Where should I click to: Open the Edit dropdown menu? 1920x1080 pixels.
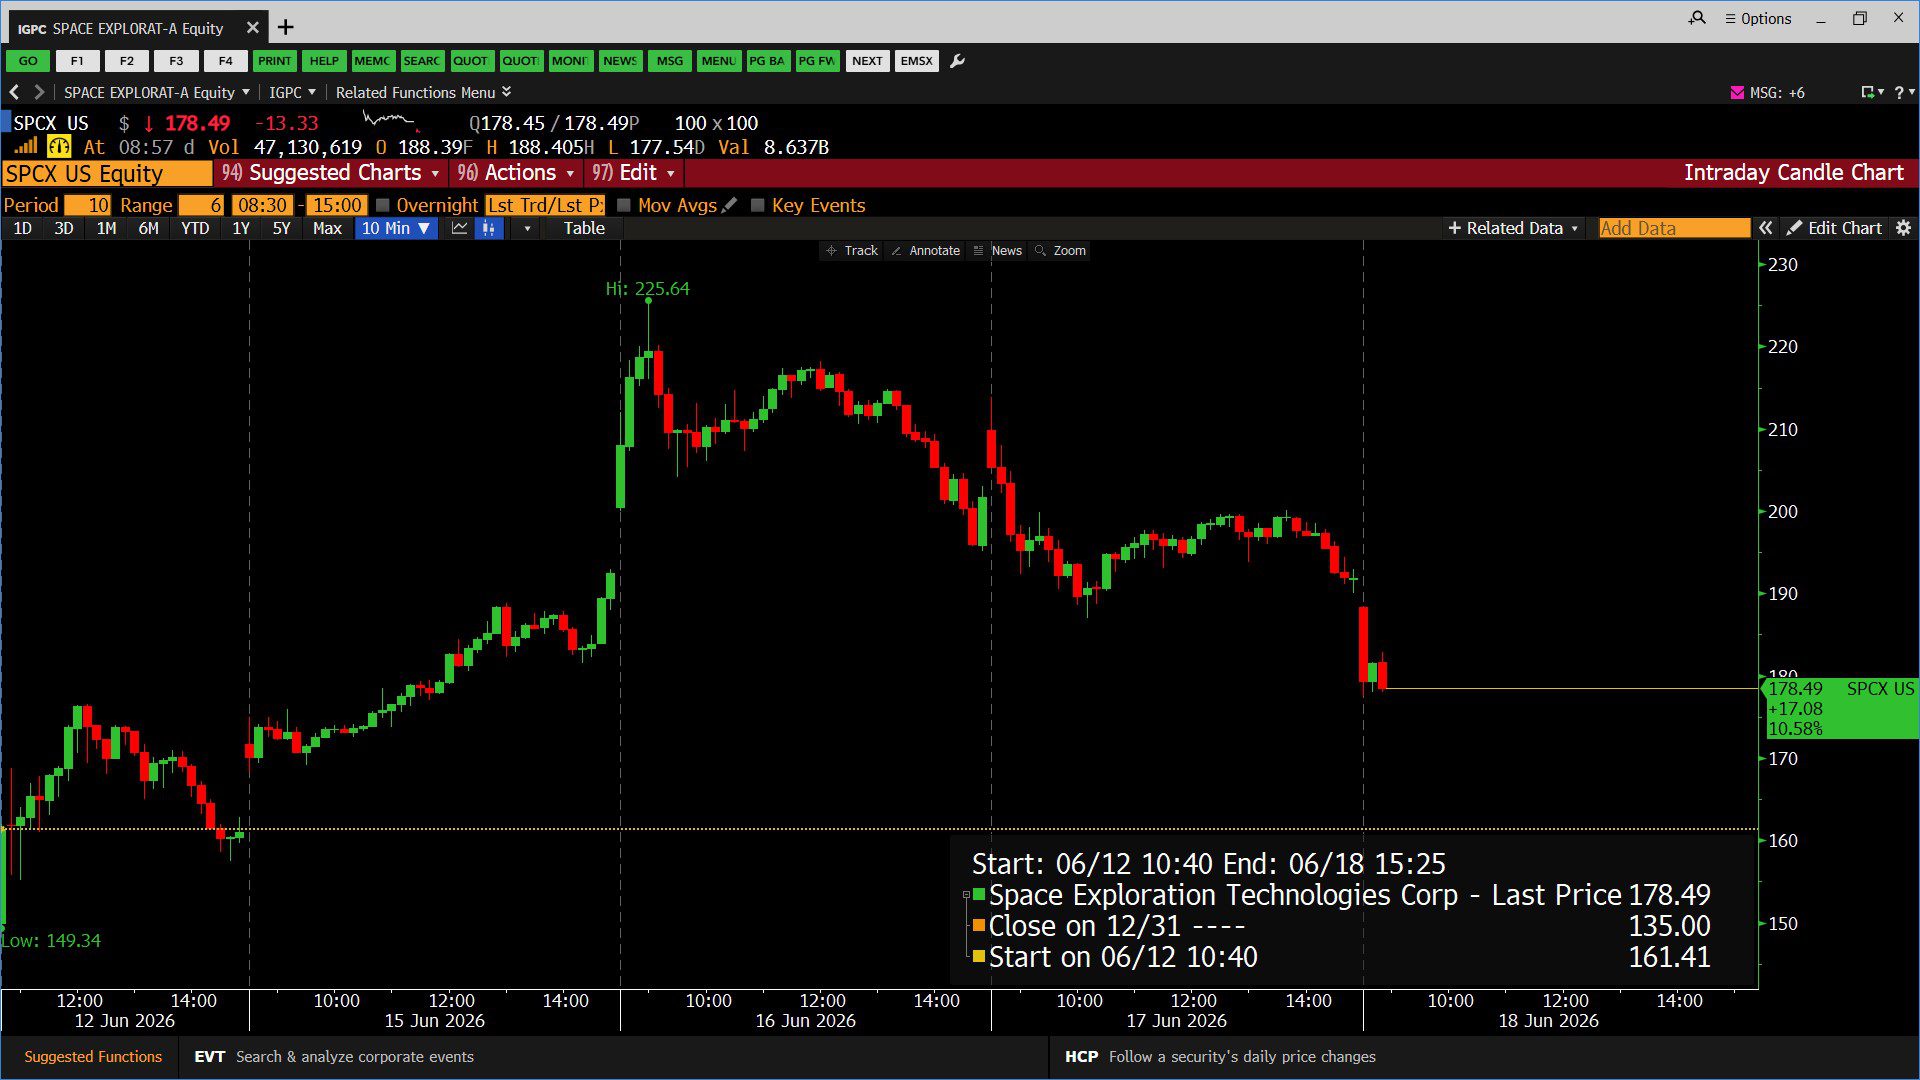[x=634, y=173]
